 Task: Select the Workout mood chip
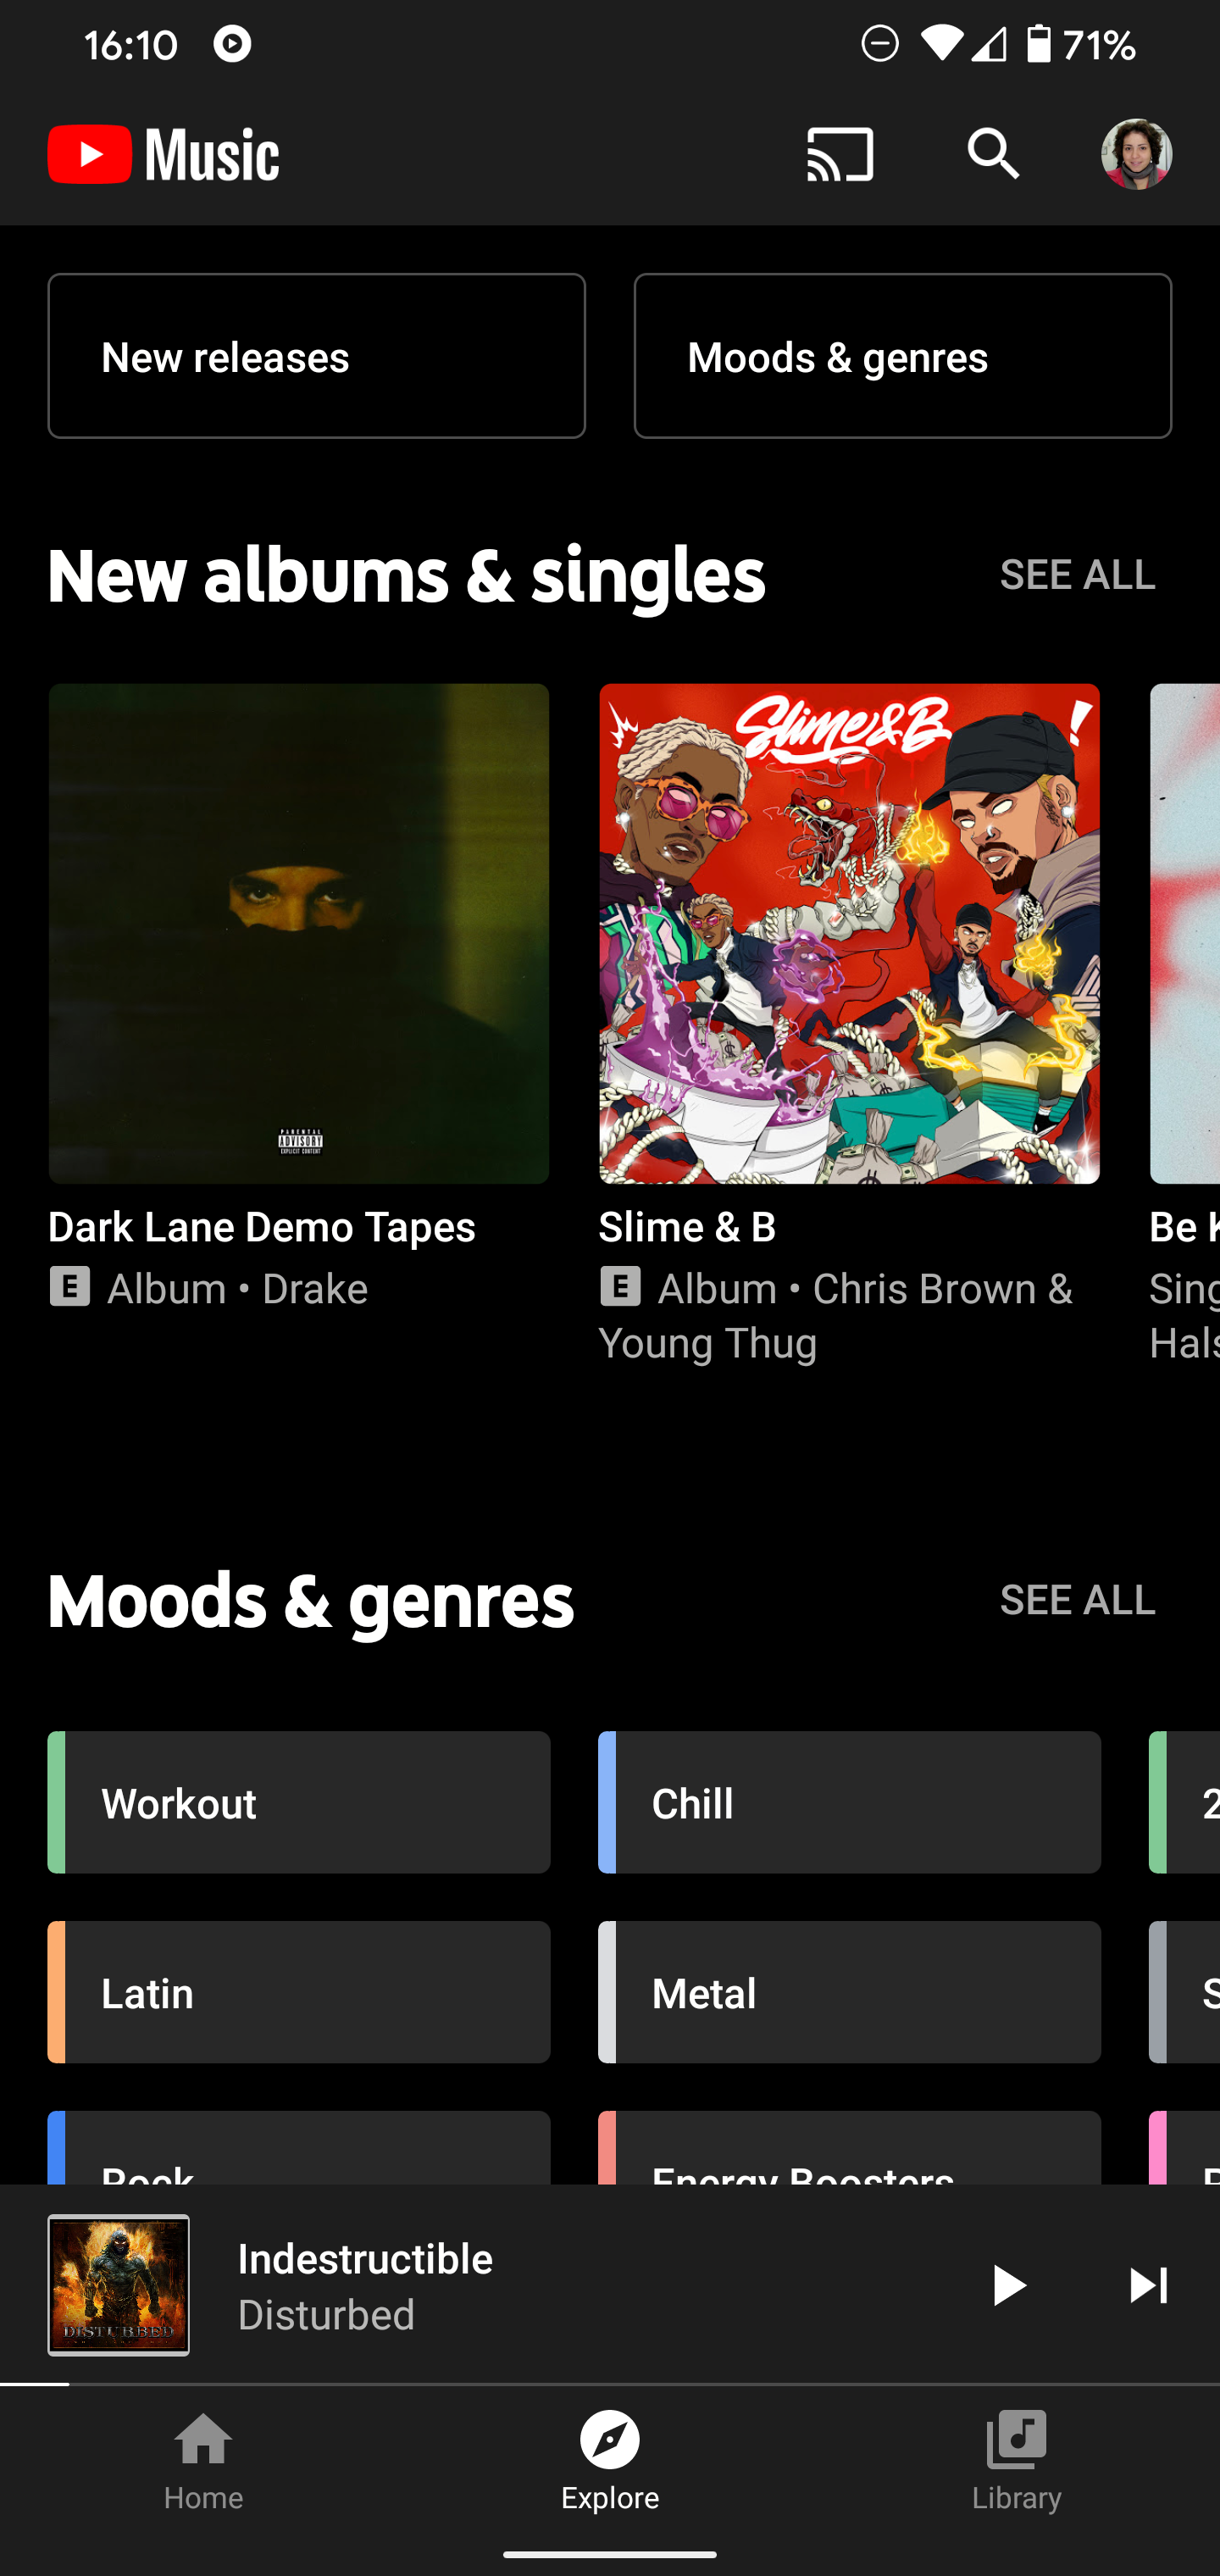click(x=298, y=1802)
